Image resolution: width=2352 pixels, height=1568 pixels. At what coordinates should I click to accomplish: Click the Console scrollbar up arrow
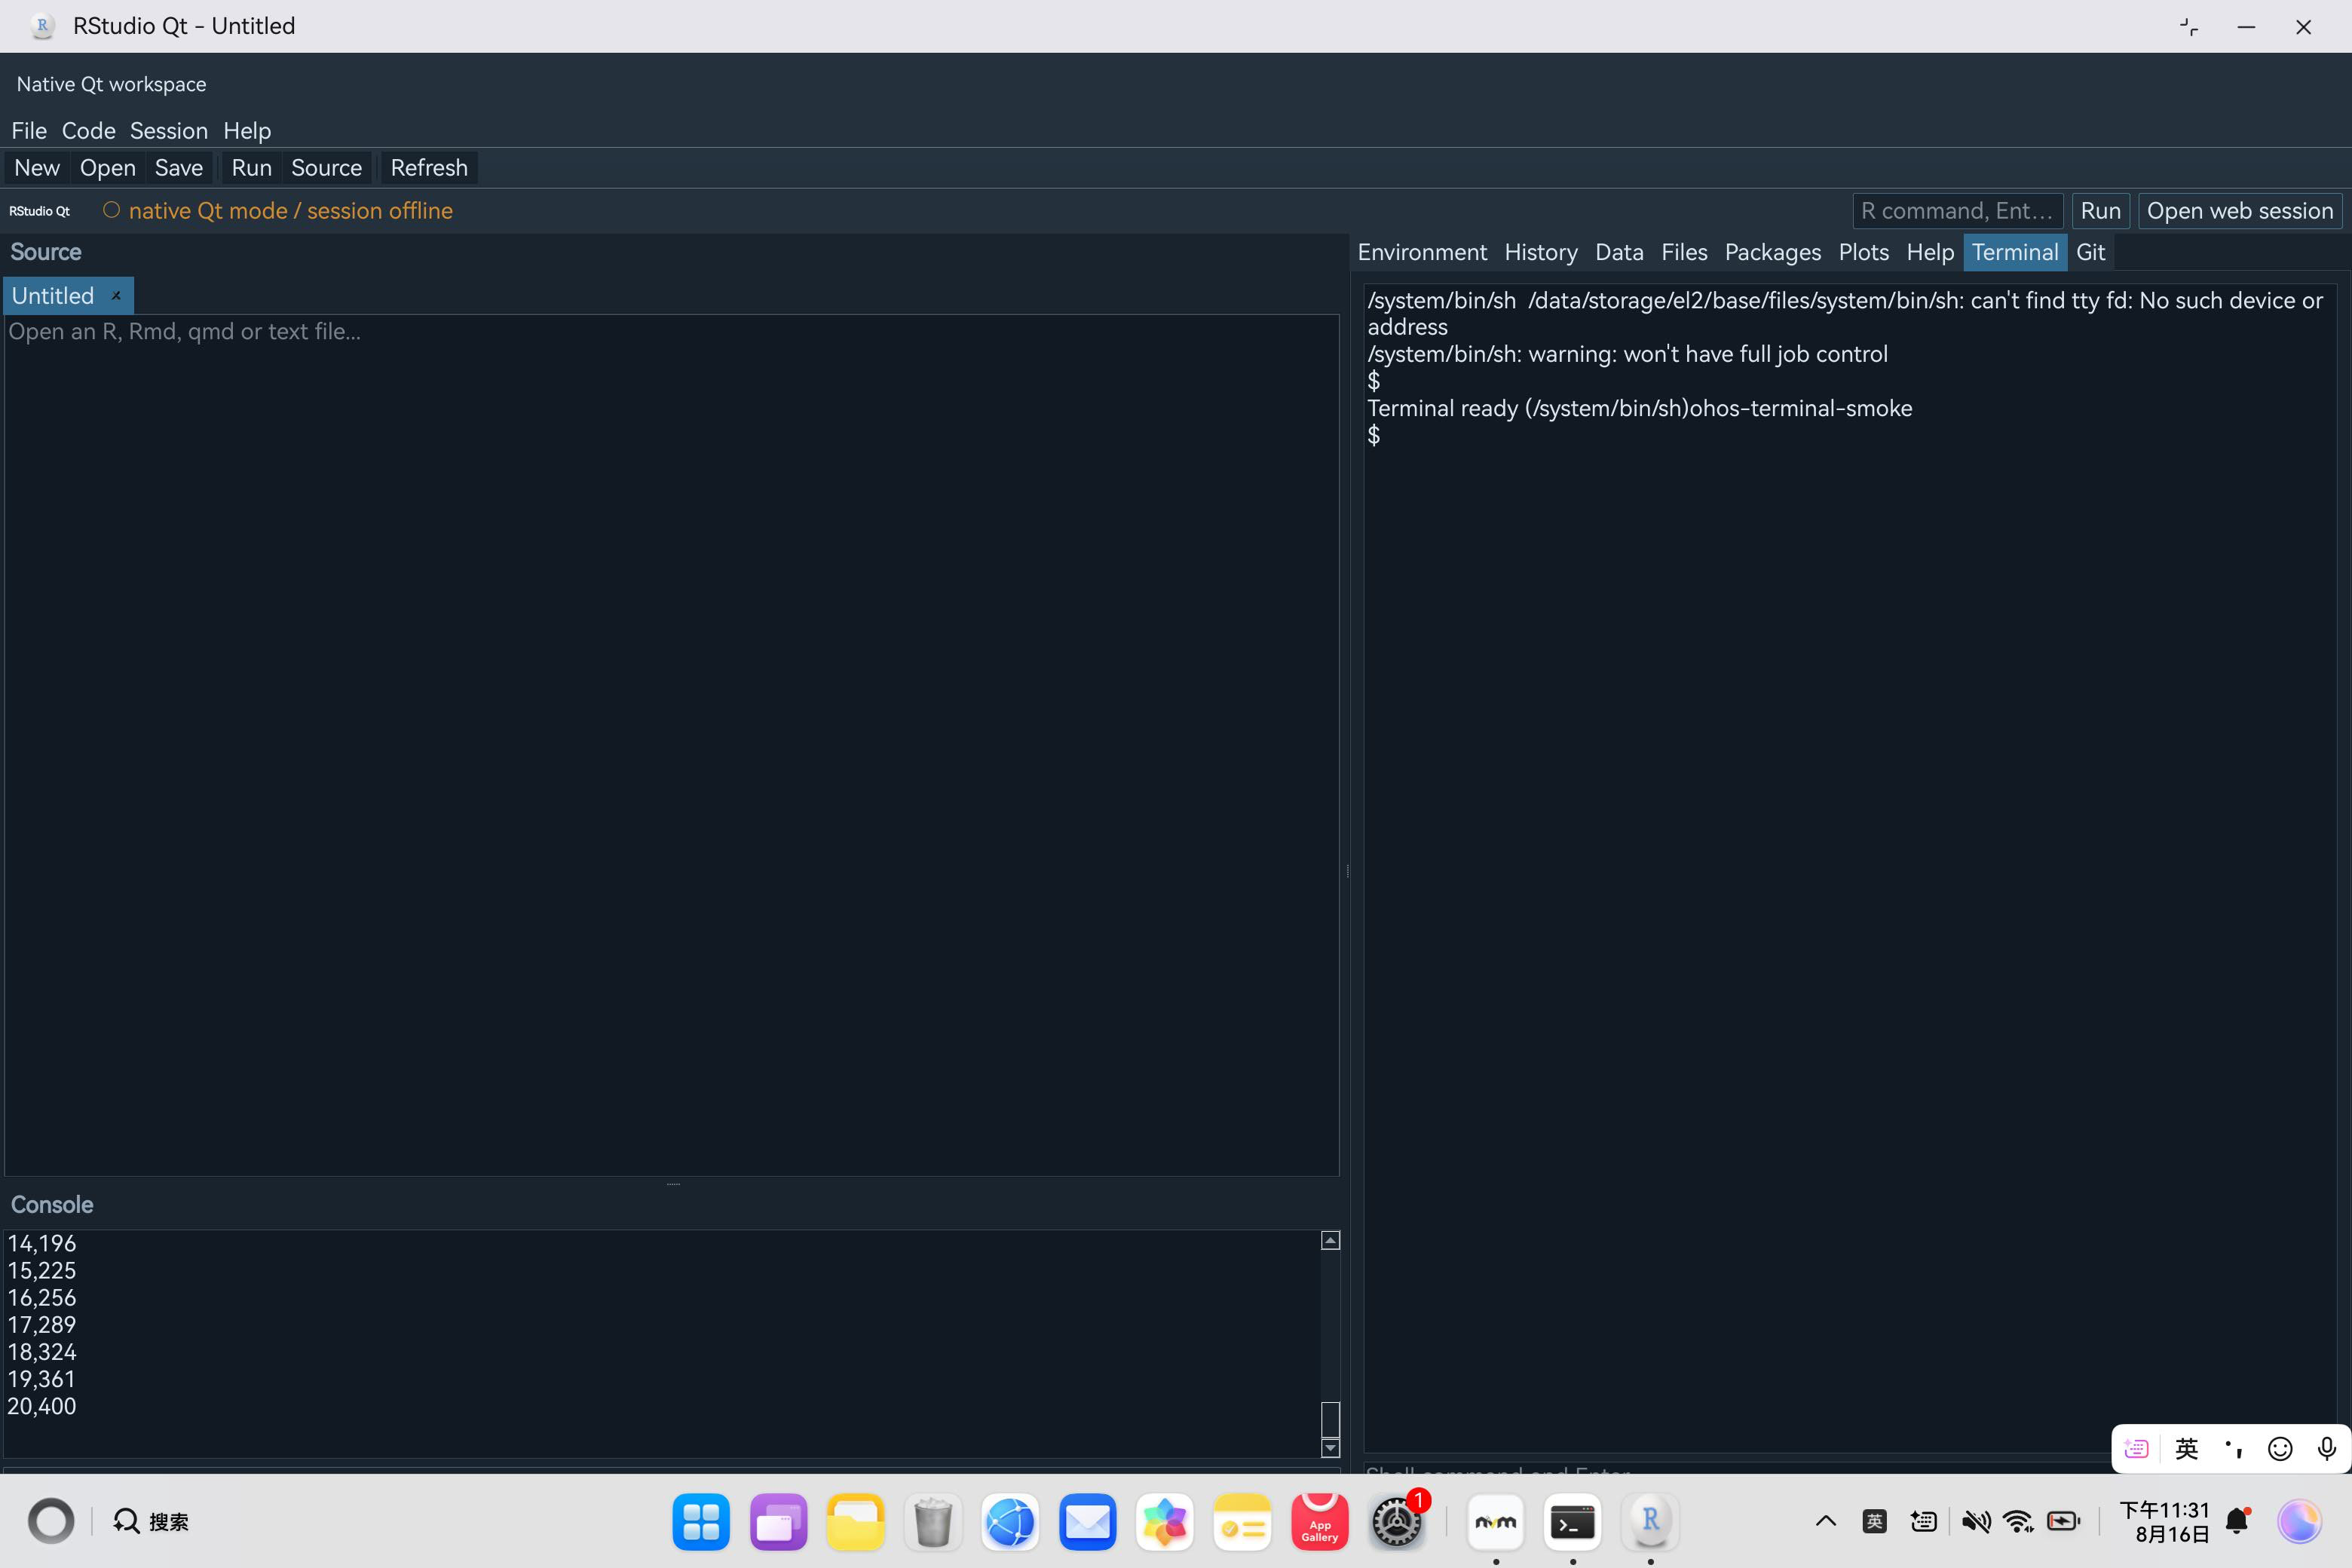1330,1241
